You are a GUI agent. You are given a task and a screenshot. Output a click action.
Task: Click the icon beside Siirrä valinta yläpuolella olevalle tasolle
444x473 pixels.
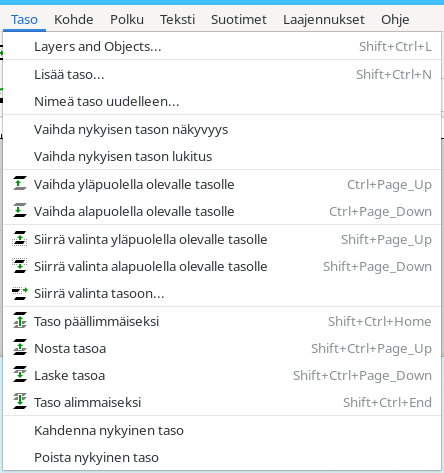(20, 239)
